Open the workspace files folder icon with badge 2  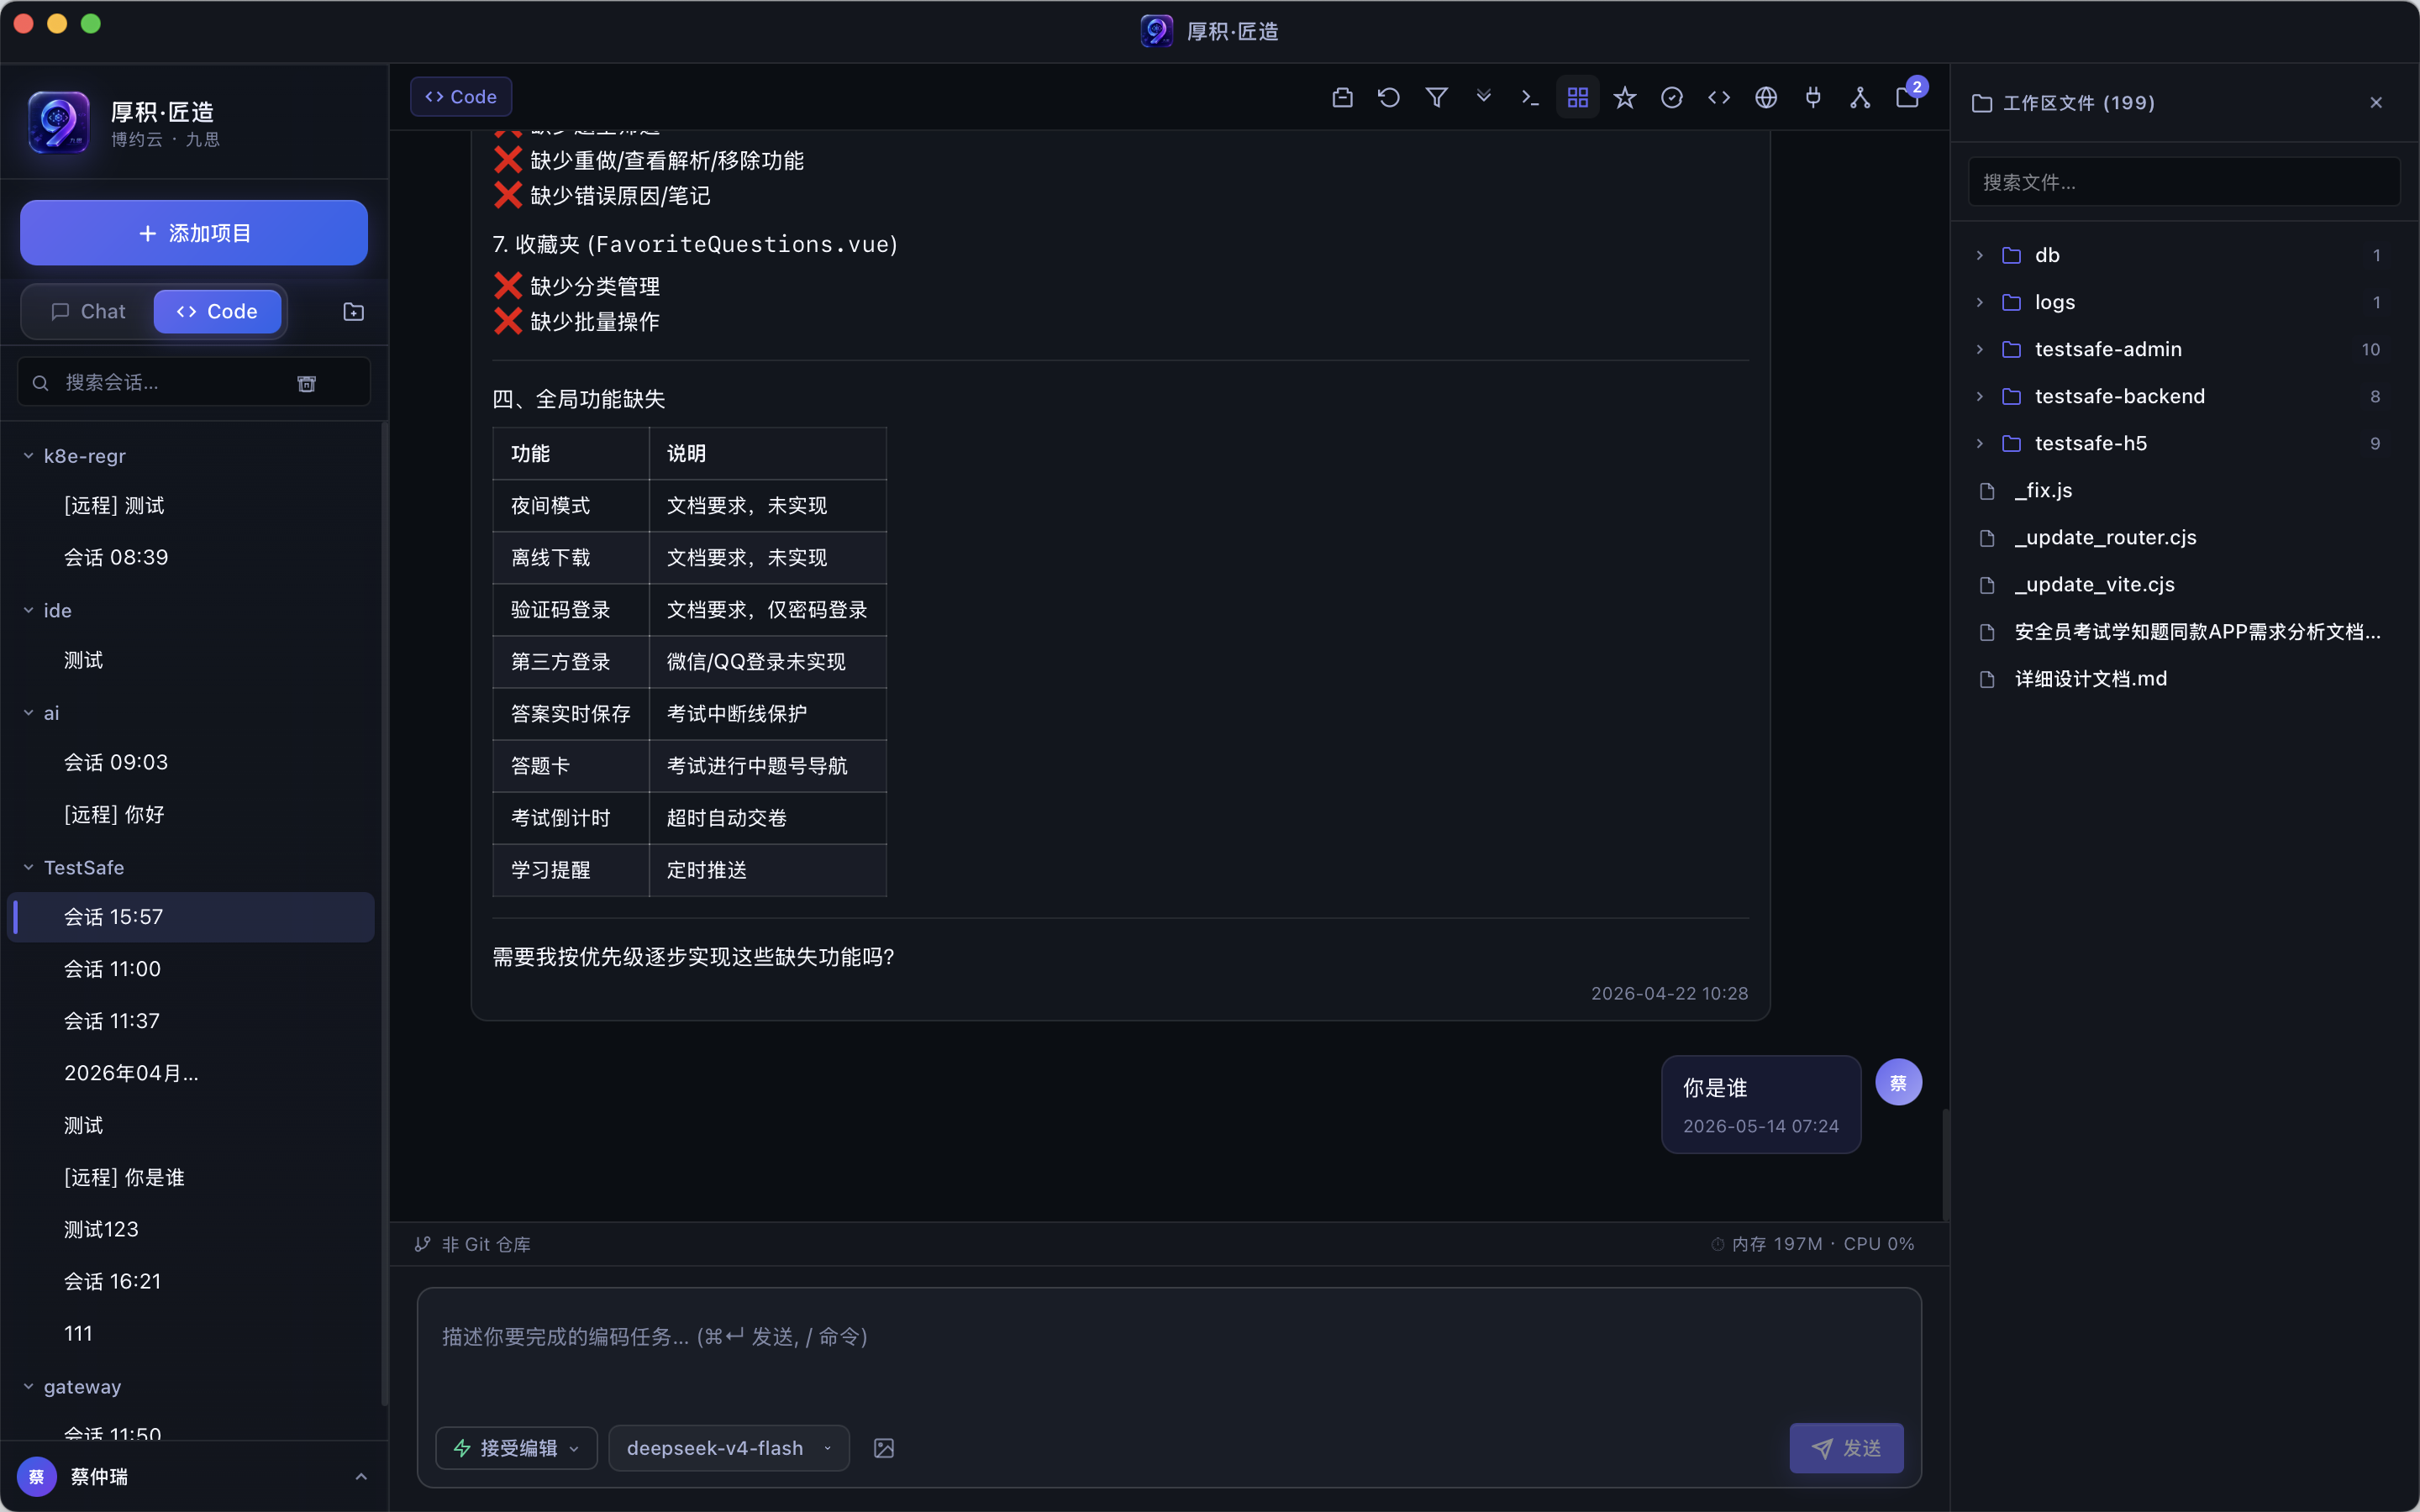click(x=1907, y=97)
